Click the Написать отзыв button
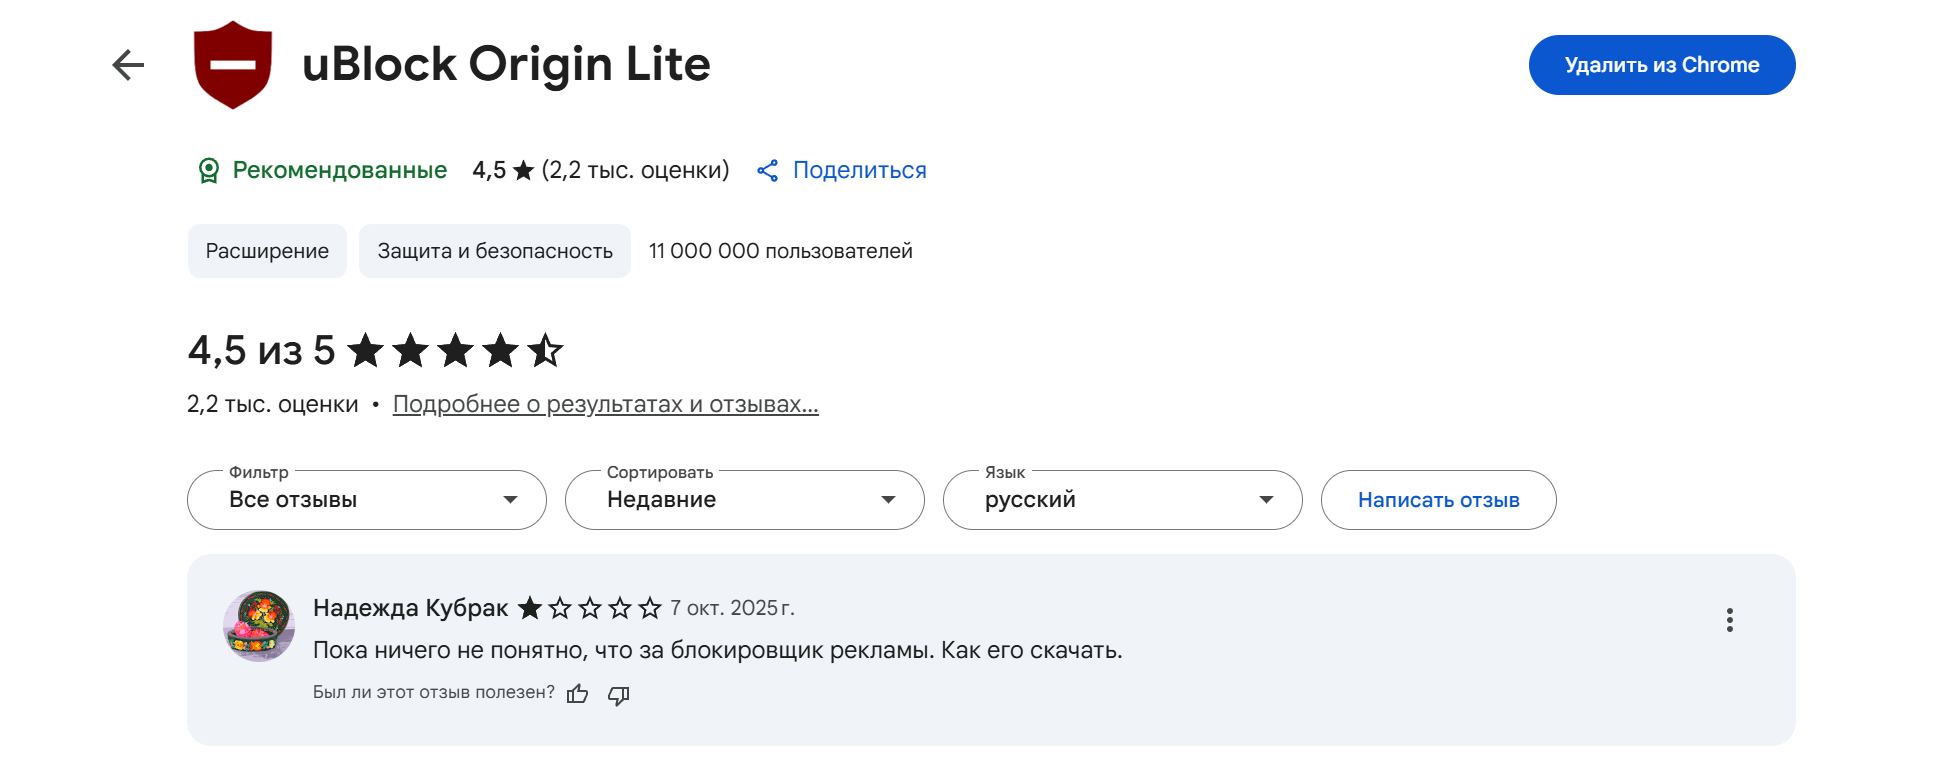 (x=1438, y=500)
